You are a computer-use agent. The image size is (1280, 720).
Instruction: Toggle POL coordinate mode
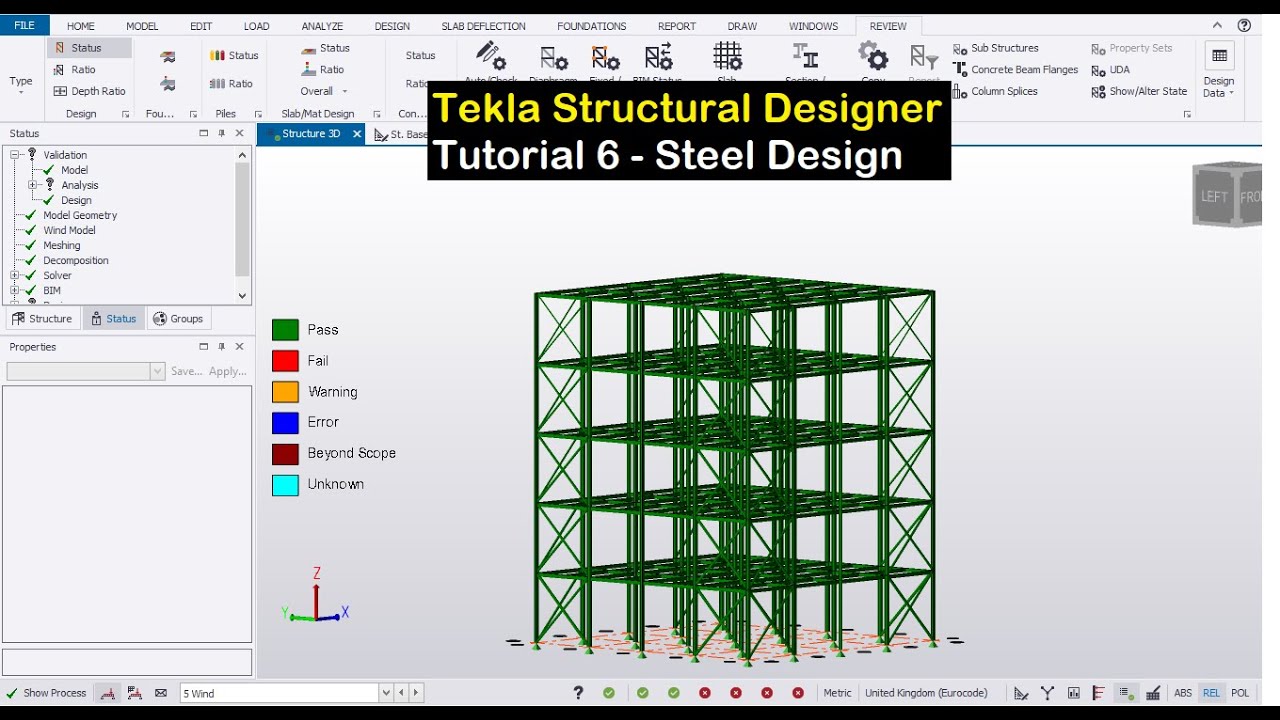[x=1240, y=693]
